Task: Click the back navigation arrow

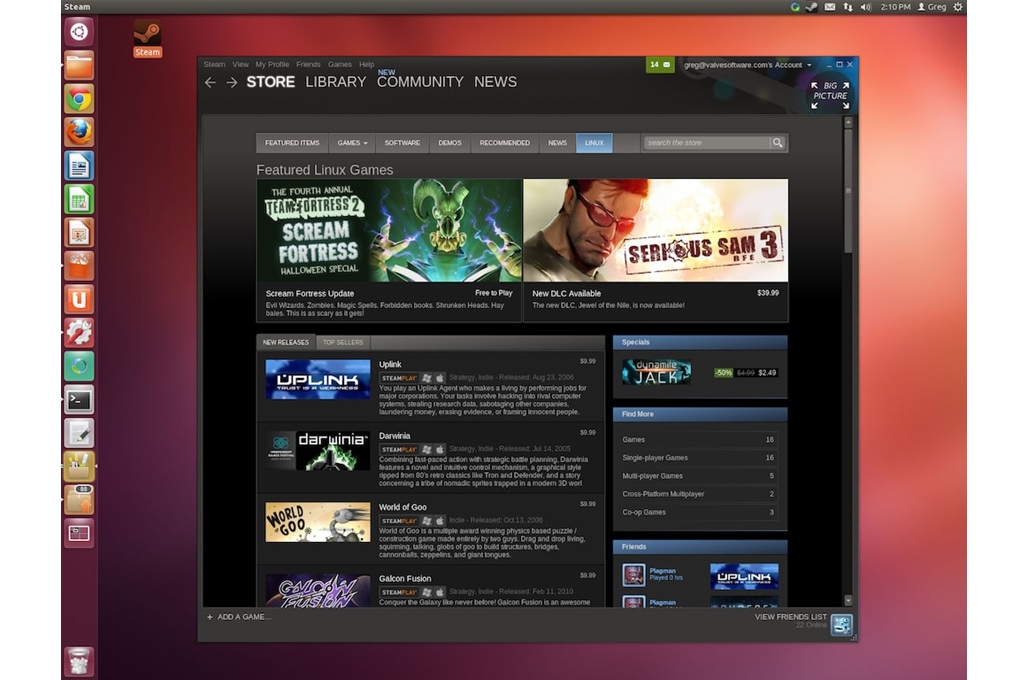Action: click(x=210, y=82)
